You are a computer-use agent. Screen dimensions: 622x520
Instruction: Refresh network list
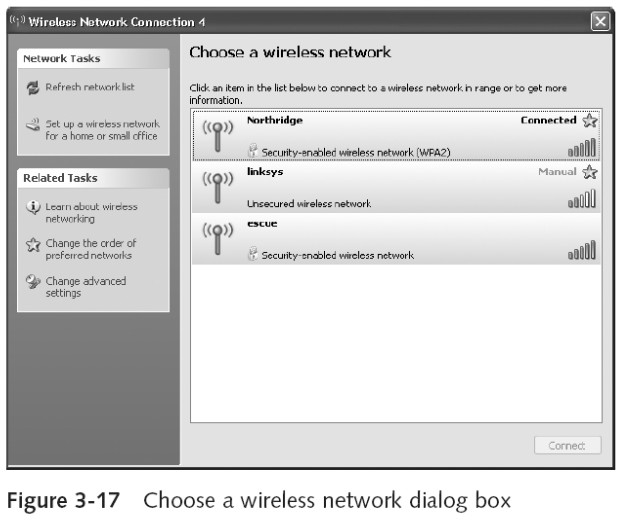click(90, 87)
